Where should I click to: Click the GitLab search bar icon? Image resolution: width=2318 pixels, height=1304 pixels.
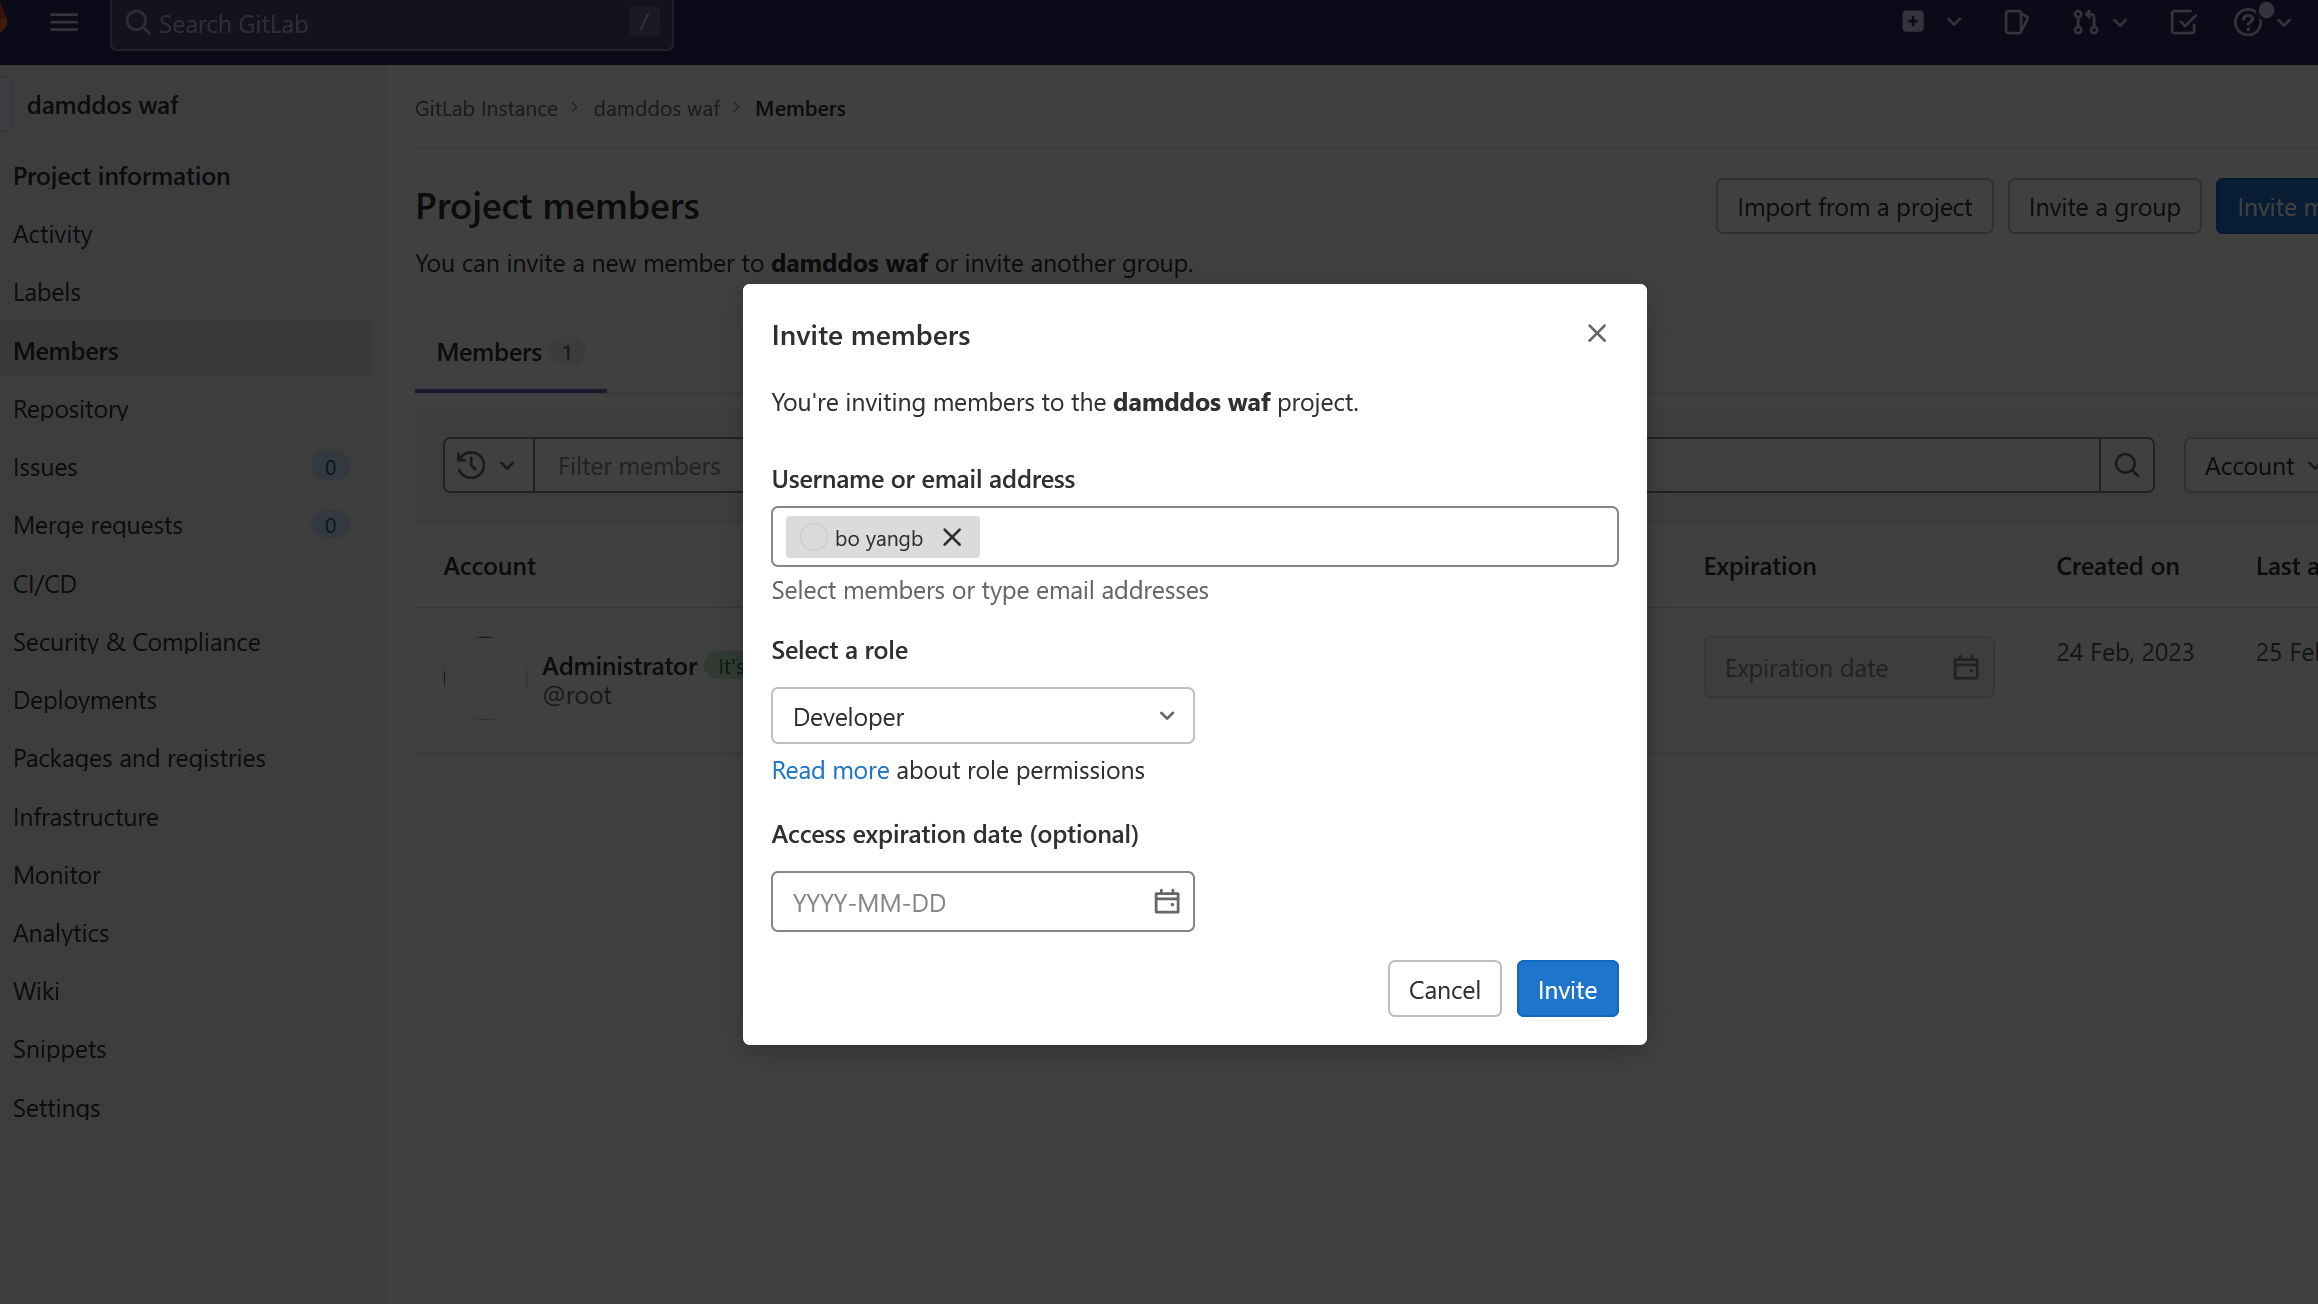(x=139, y=24)
